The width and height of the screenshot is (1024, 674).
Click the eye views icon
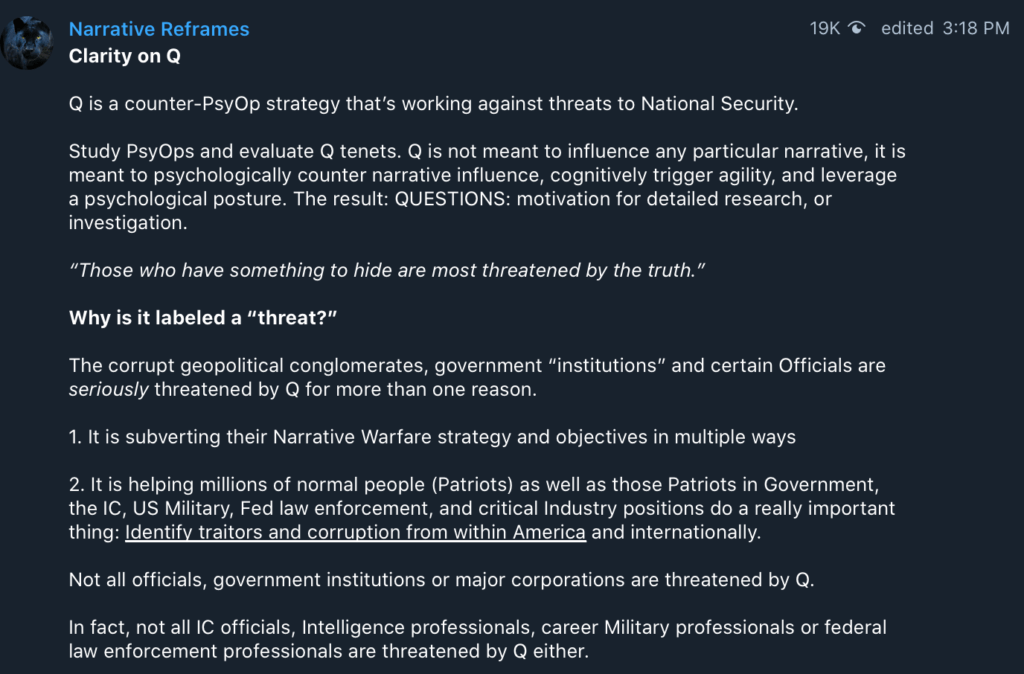click(x=856, y=29)
